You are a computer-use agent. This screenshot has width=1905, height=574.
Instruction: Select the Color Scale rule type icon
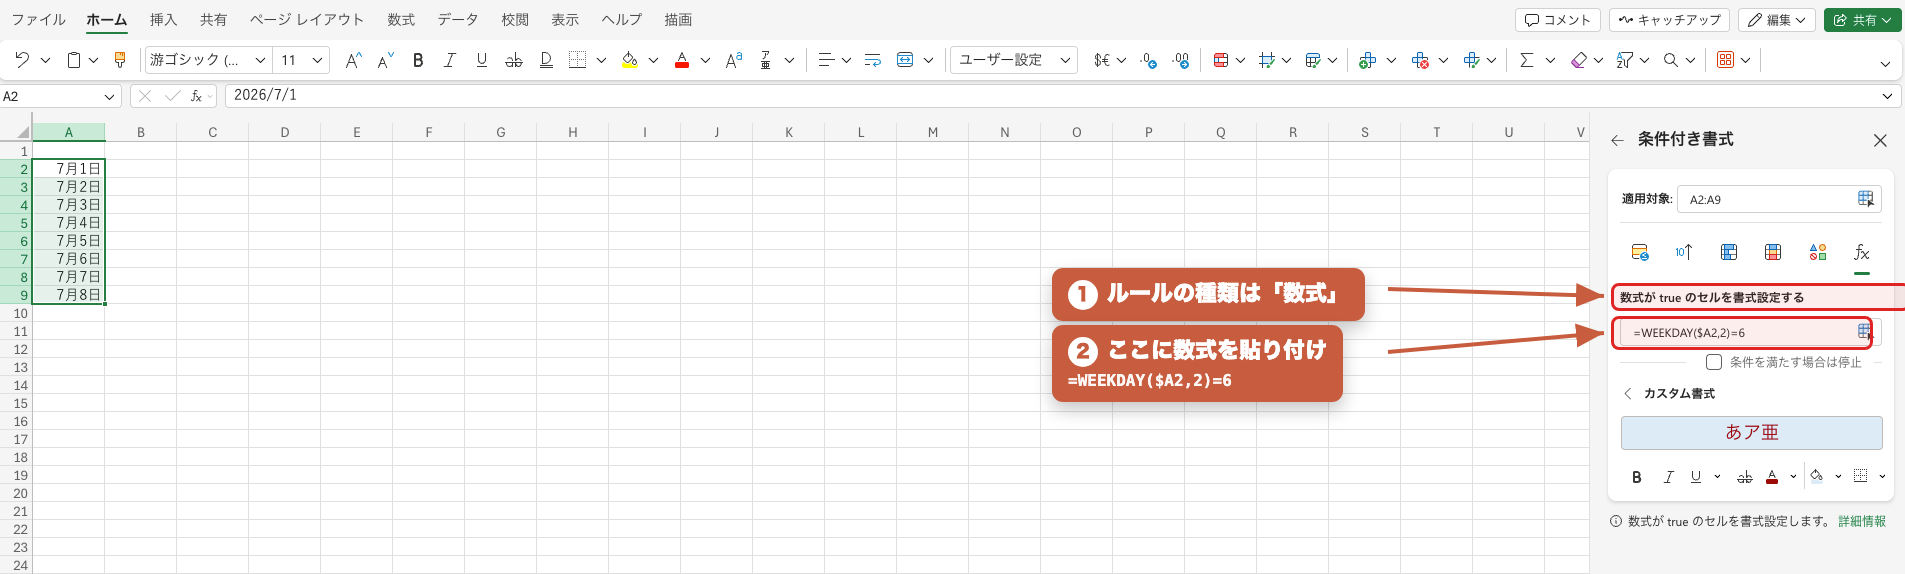[1773, 252]
